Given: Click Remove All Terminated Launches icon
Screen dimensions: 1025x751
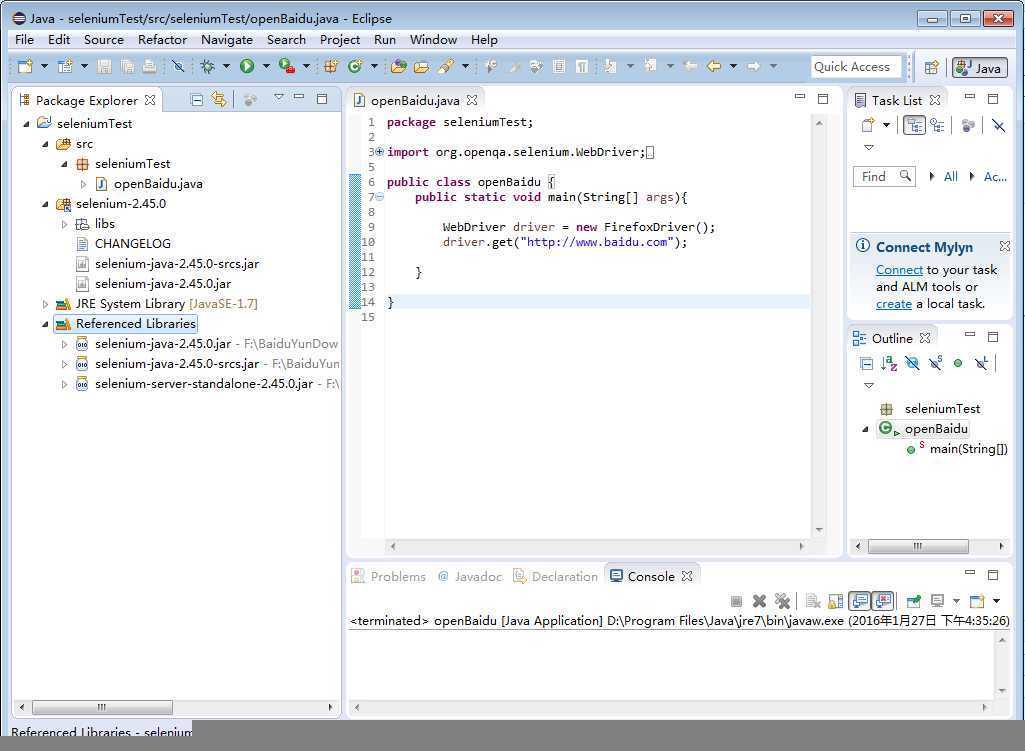Looking at the screenshot, I should coord(782,601).
